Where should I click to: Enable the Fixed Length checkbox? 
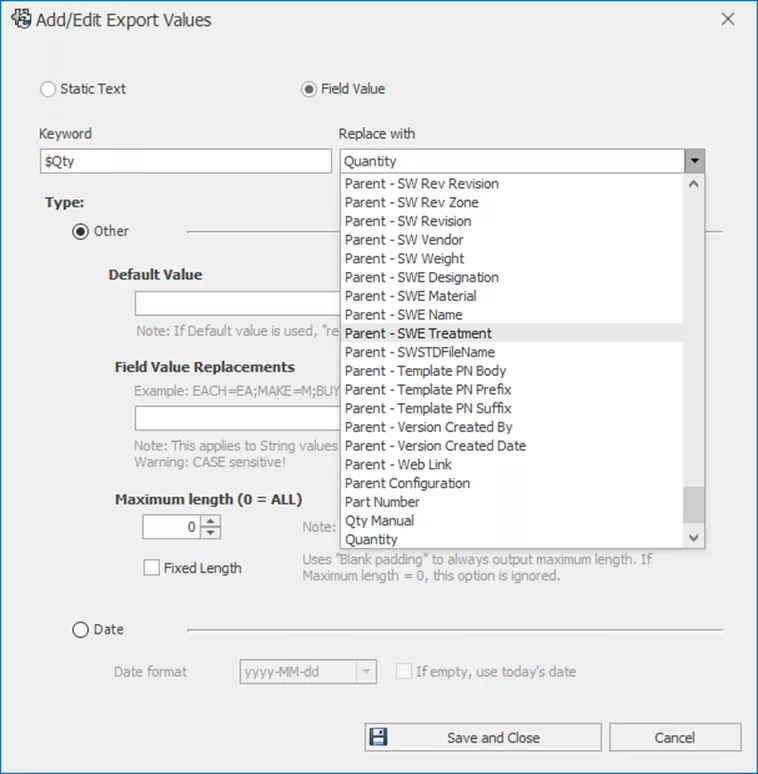click(152, 568)
